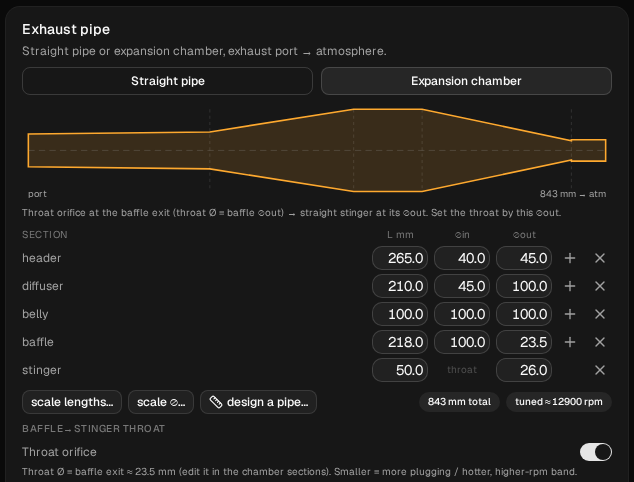Edit the header ⌀out 45.0 field
This screenshot has height=482, width=634.
524,258
